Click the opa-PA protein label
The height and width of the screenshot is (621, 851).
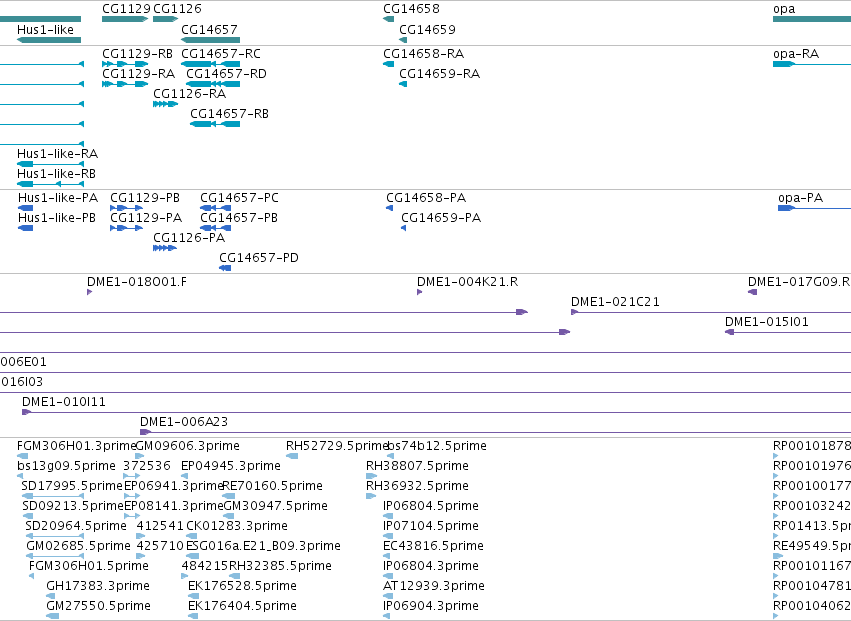(801, 198)
